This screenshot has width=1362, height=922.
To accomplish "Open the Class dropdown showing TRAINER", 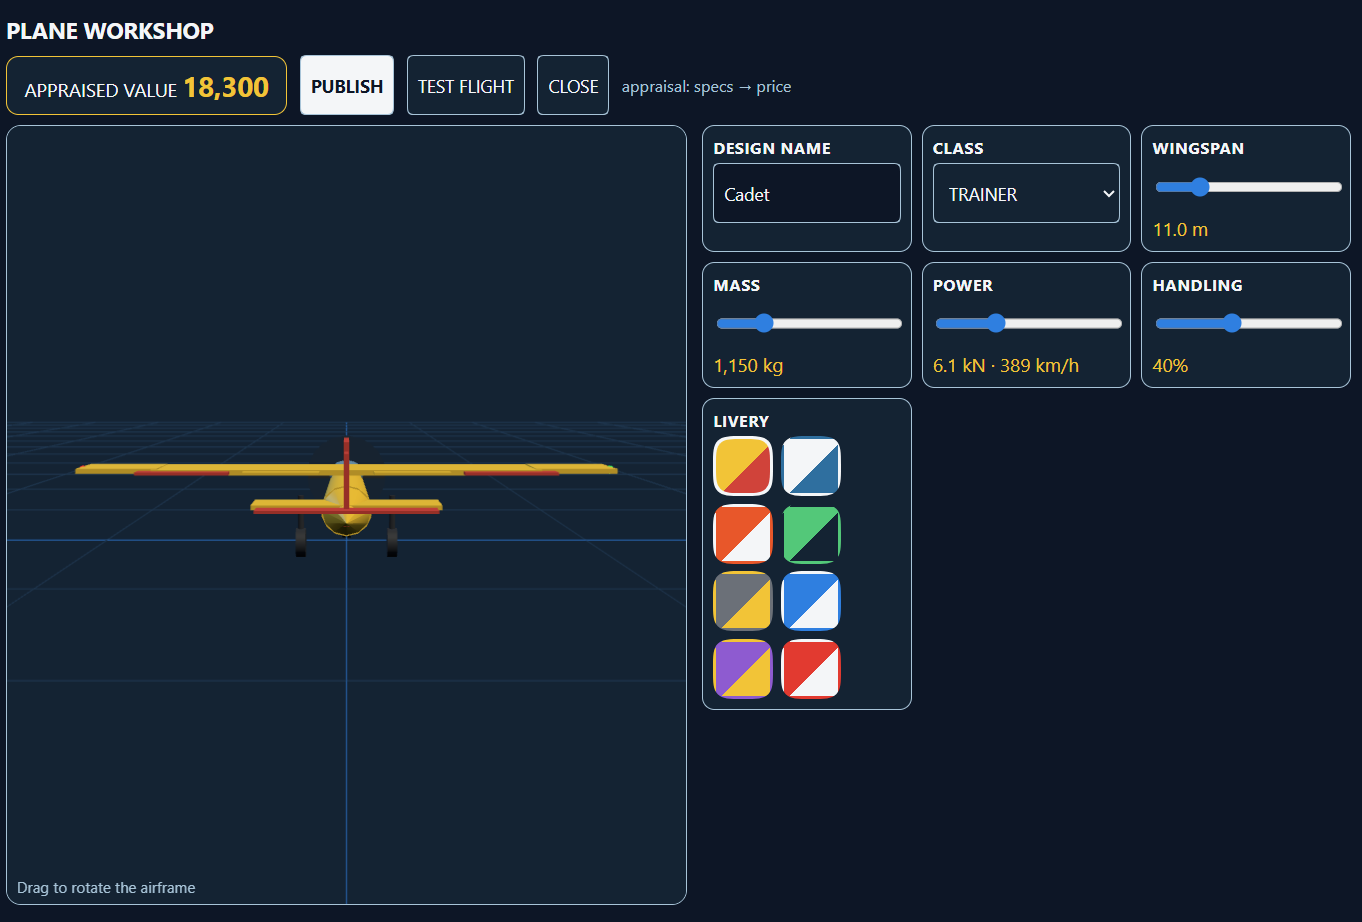I will (1026, 193).
